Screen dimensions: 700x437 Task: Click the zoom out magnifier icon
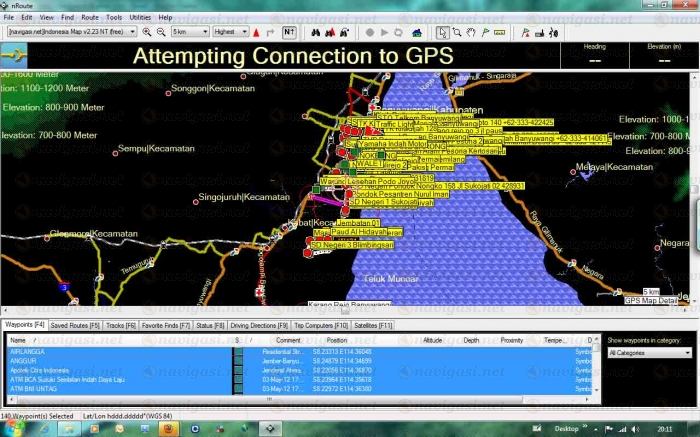click(161, 32)
